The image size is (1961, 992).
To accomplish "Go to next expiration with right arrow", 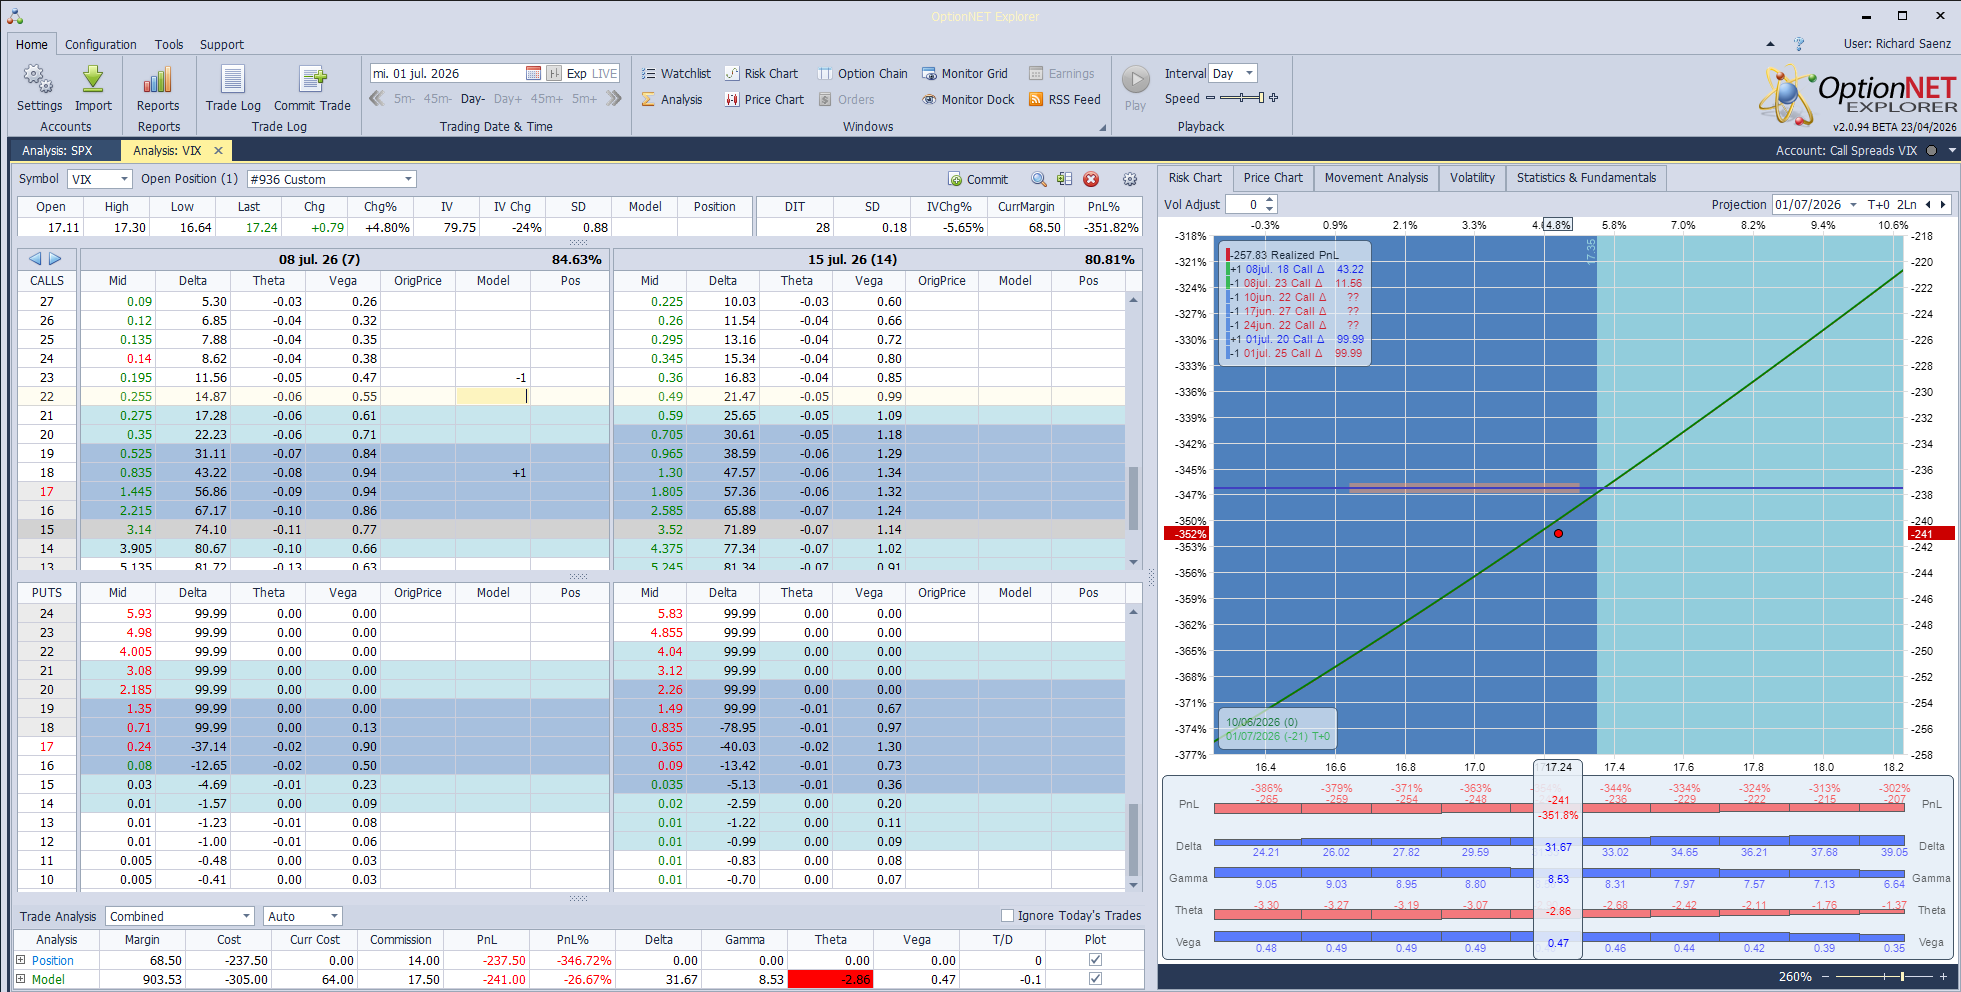I will tap(55, 259).
